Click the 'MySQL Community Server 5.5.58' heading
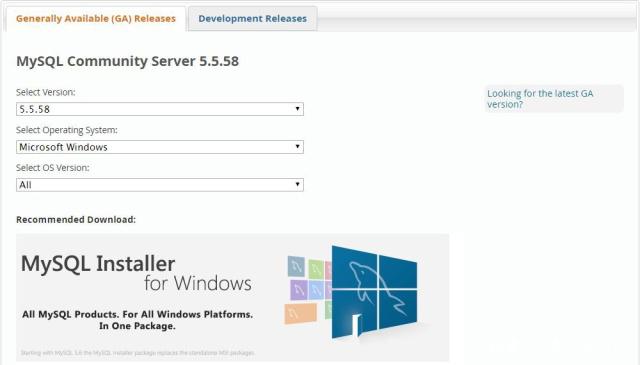The height and width of the screenshot is (365, 640). 127,61
